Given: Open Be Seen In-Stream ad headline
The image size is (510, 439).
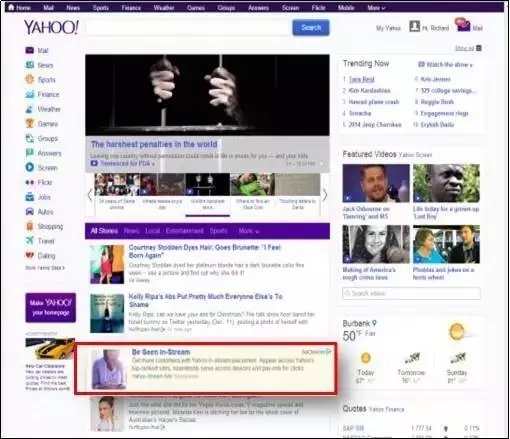Looking at the screenshot, I should tap(161, 352).
